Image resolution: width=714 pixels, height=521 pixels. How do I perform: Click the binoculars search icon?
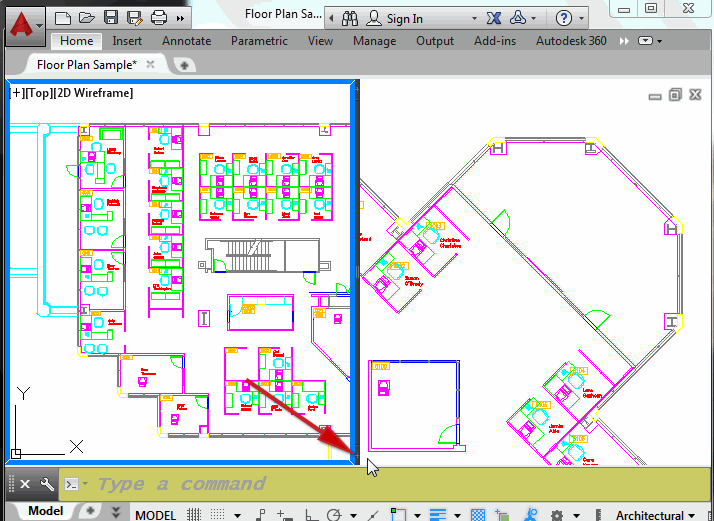click(x=349, y=18)
